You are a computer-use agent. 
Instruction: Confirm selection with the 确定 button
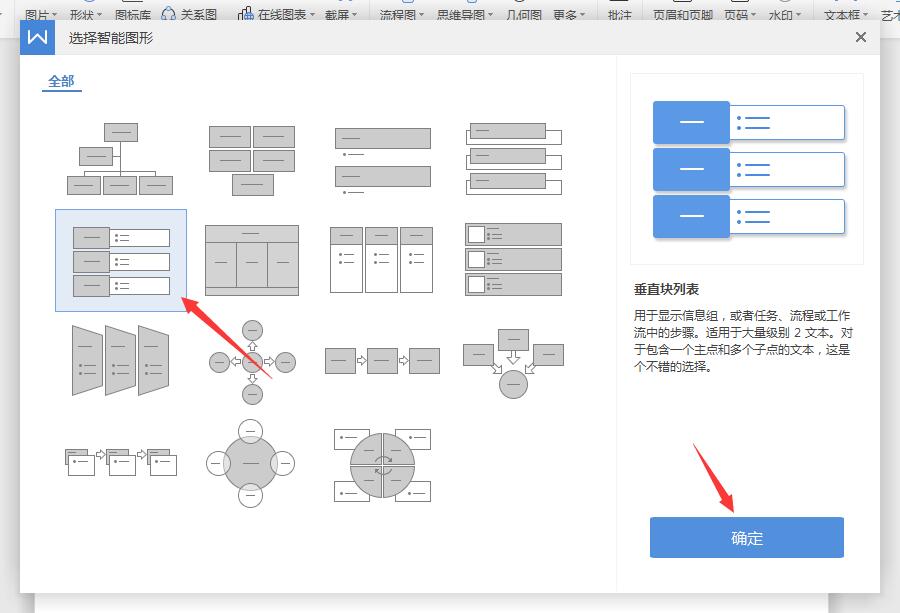pyautogui.click(x=746, y=537)
